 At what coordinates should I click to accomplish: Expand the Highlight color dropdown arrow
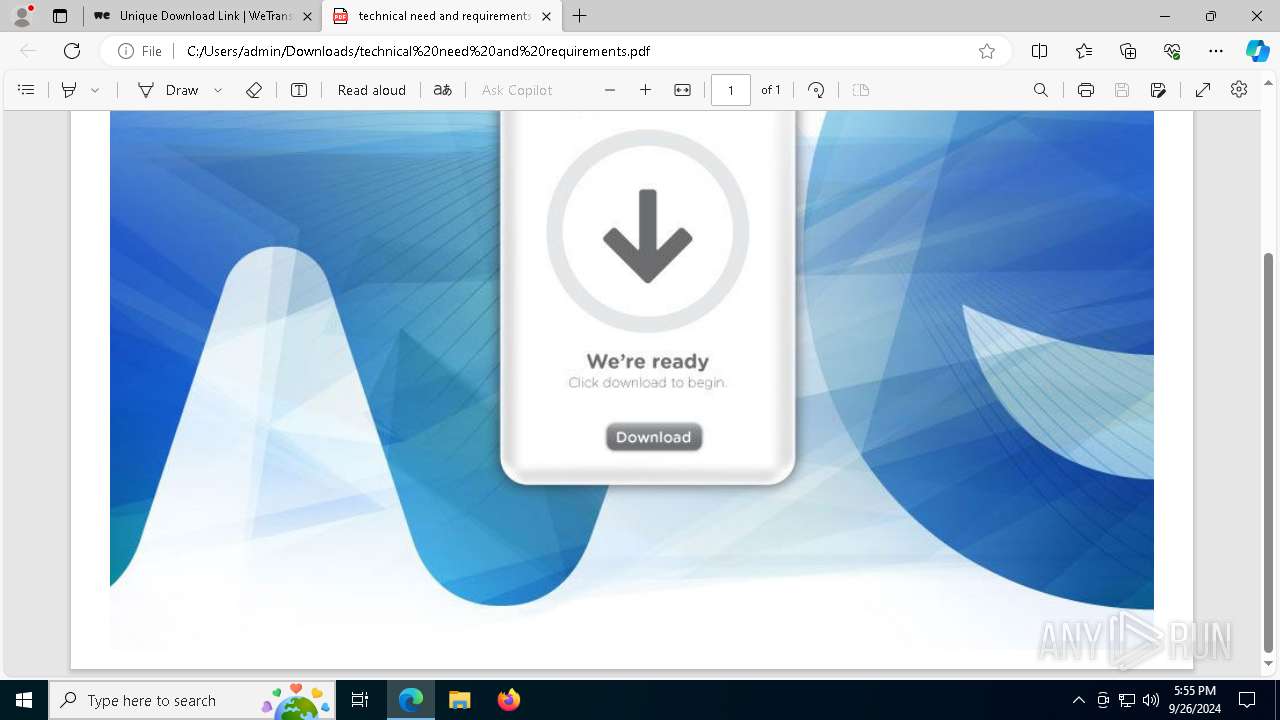click(x=95, y=90)
